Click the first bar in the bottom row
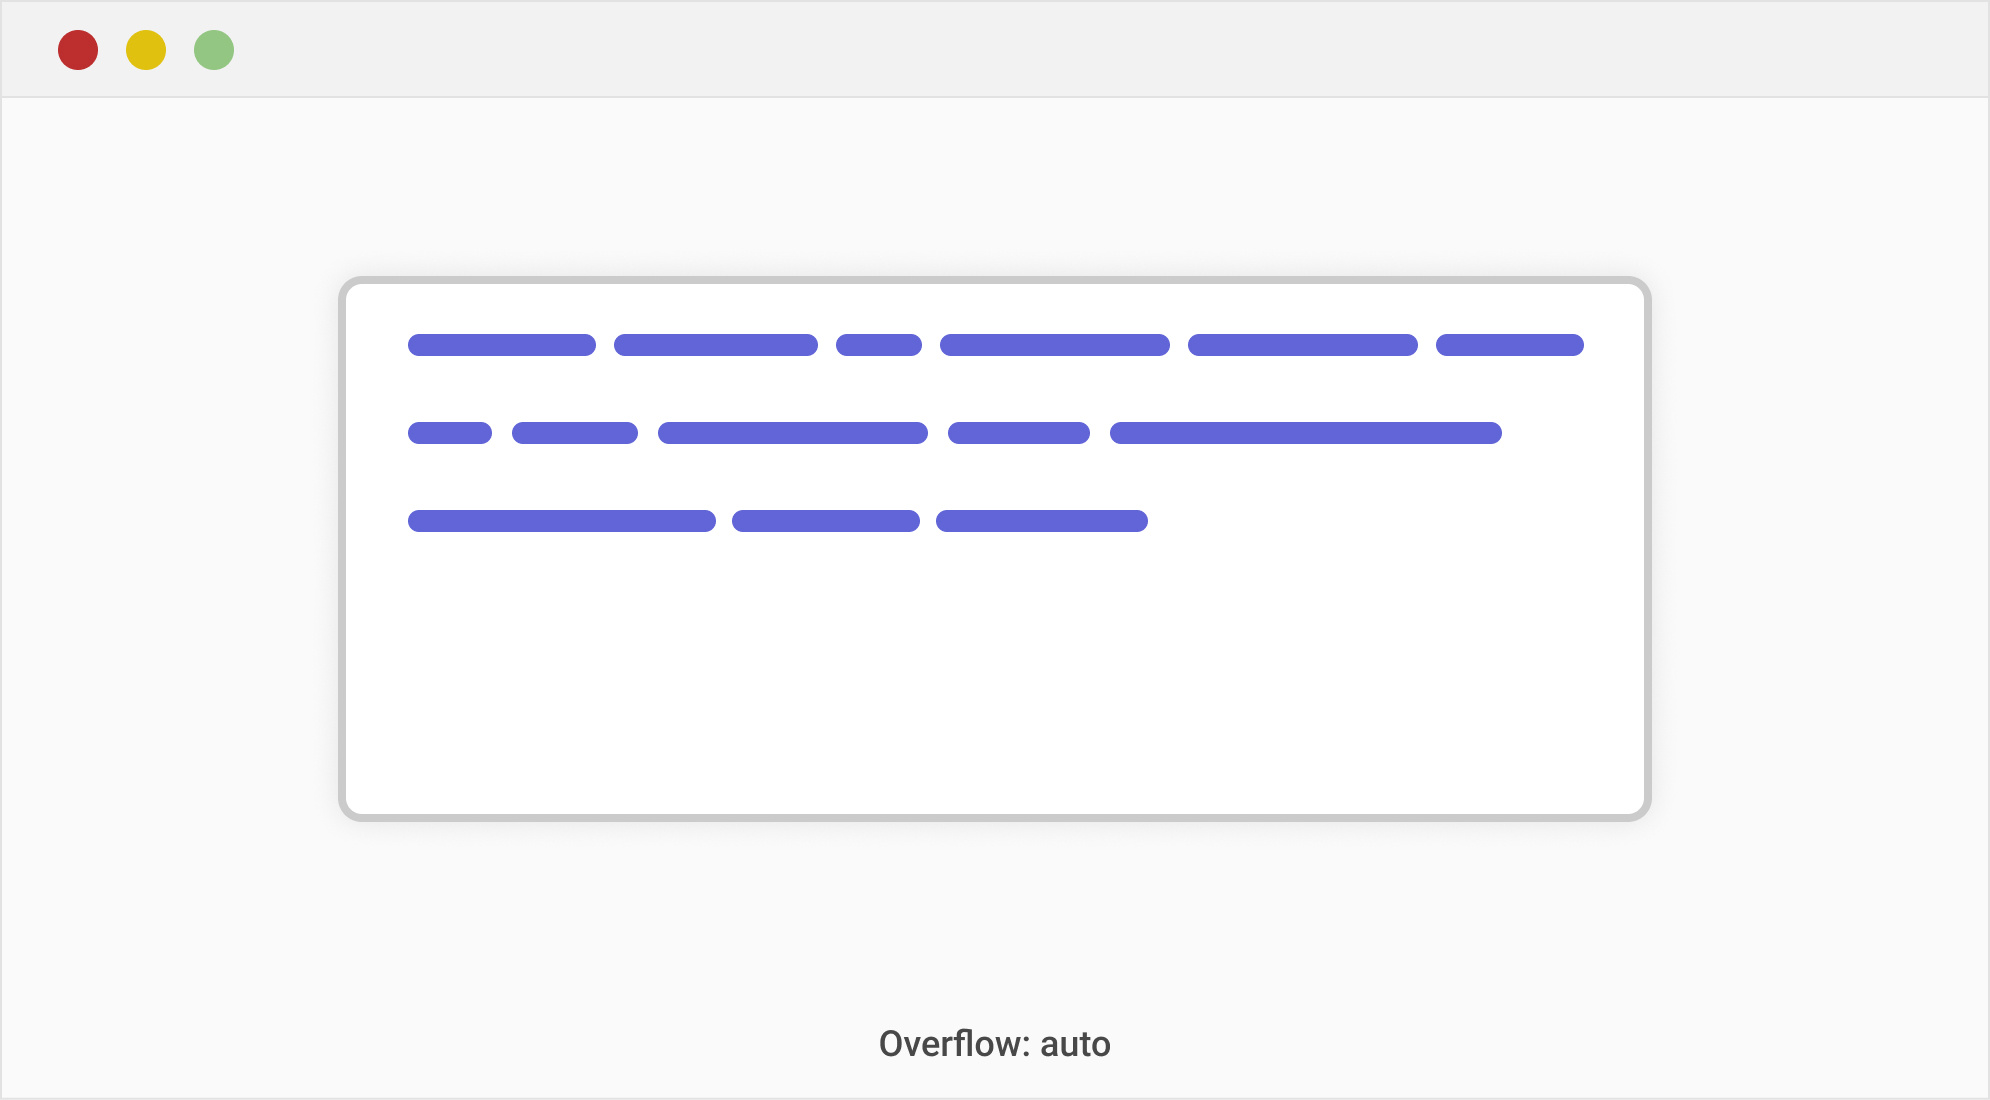The width and height of the screenshot is (1990, 1100). [561, 521]
